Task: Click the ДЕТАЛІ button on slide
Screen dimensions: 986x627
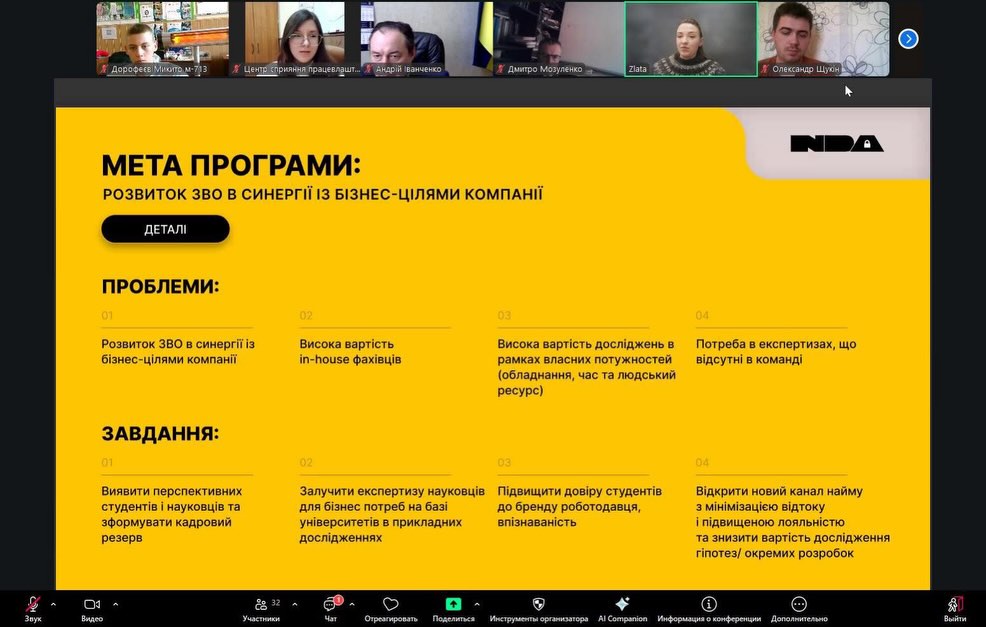Action: tap(165, 229)
